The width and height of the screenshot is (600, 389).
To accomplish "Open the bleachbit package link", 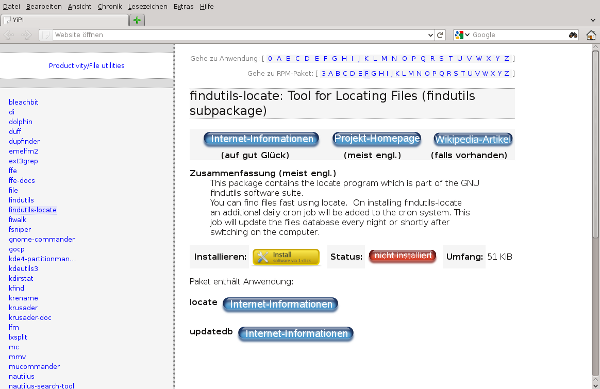I will [x=23, y=102].
